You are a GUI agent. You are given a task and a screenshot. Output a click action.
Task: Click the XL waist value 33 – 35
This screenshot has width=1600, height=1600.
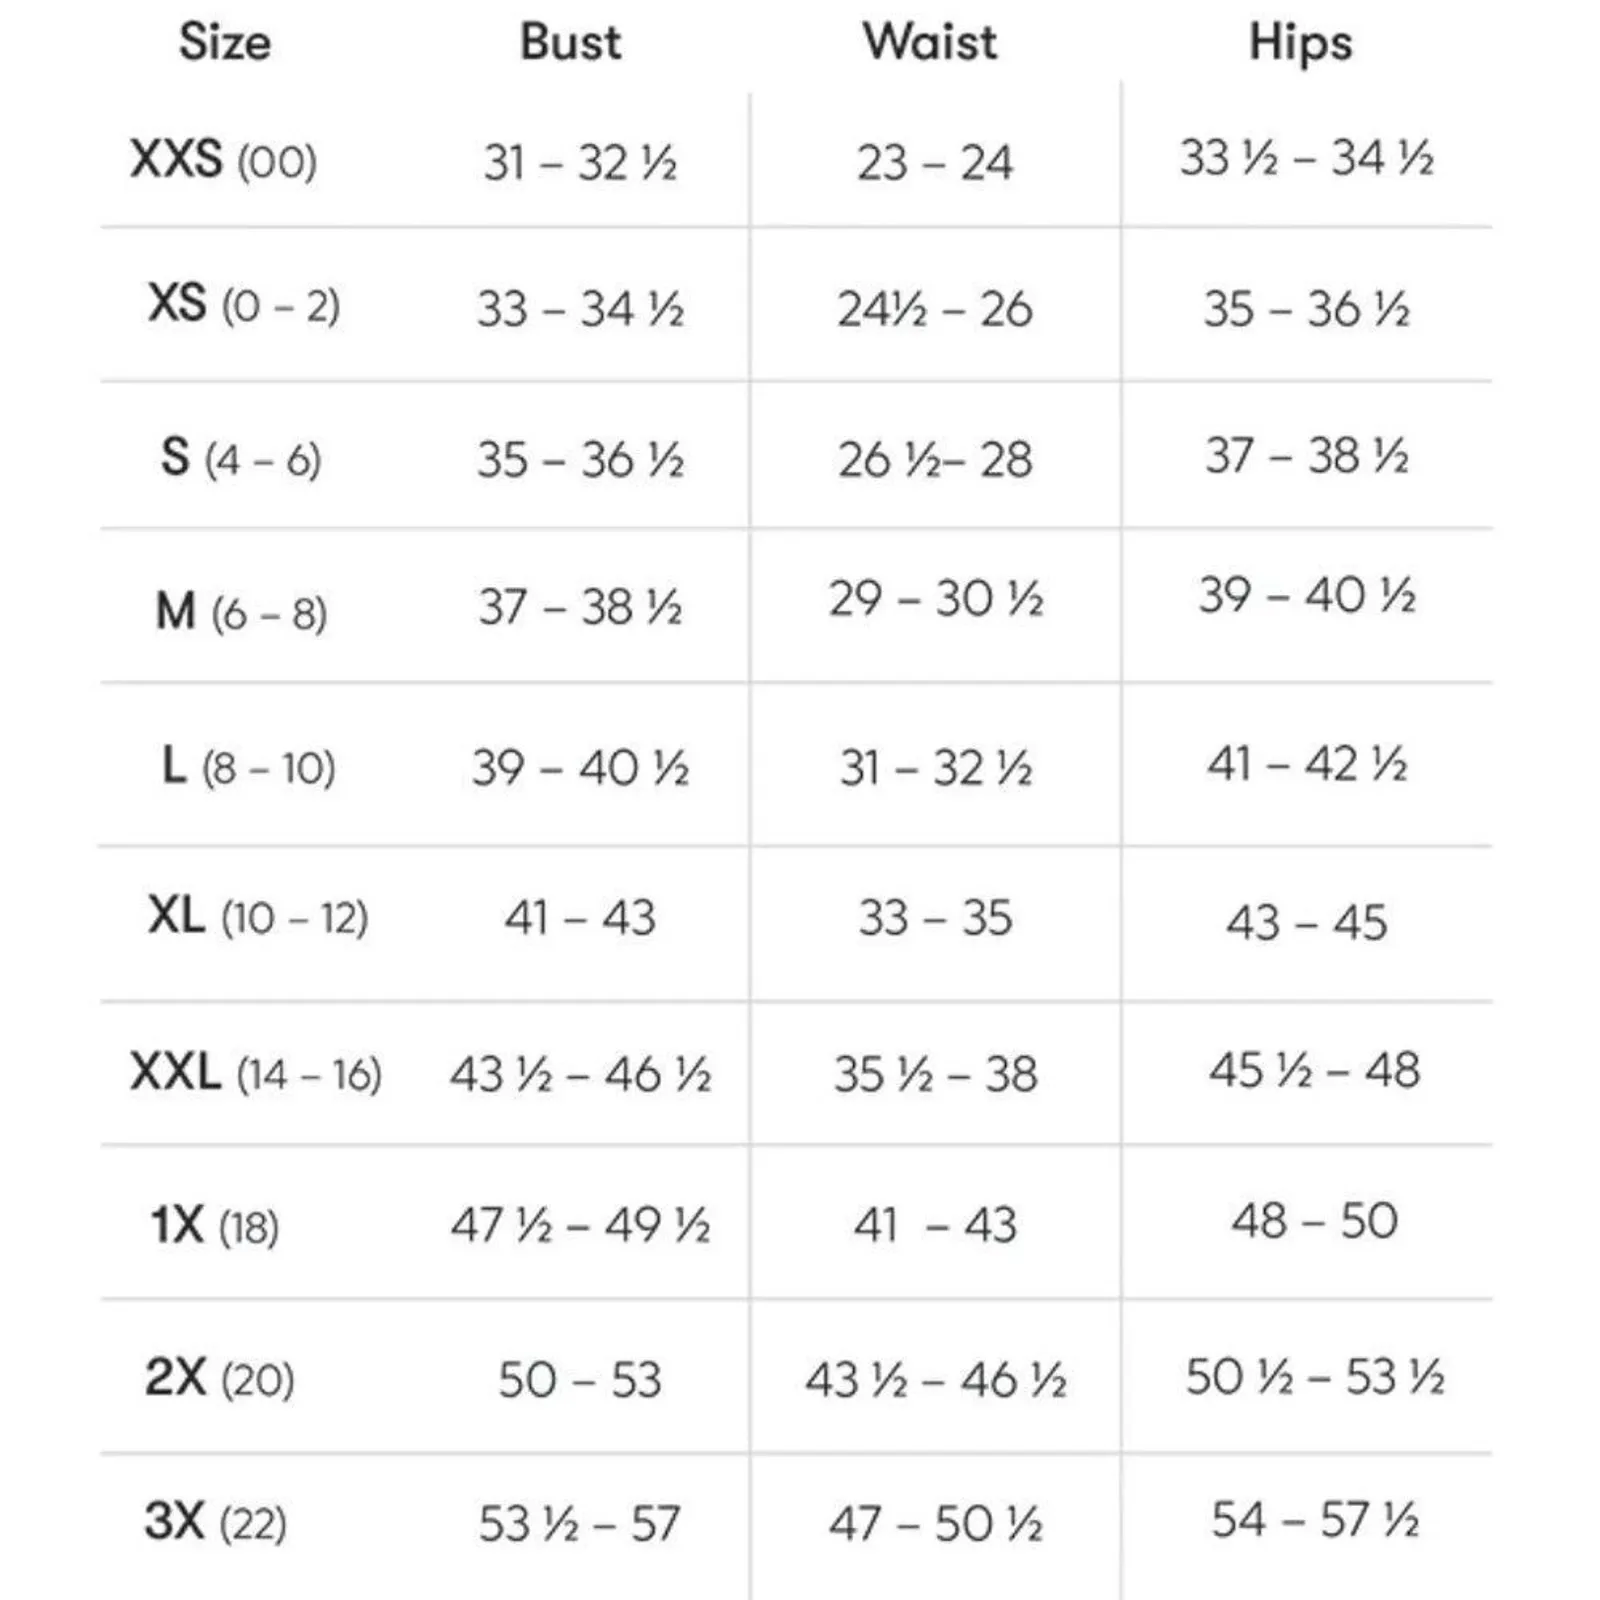point(935,918)
